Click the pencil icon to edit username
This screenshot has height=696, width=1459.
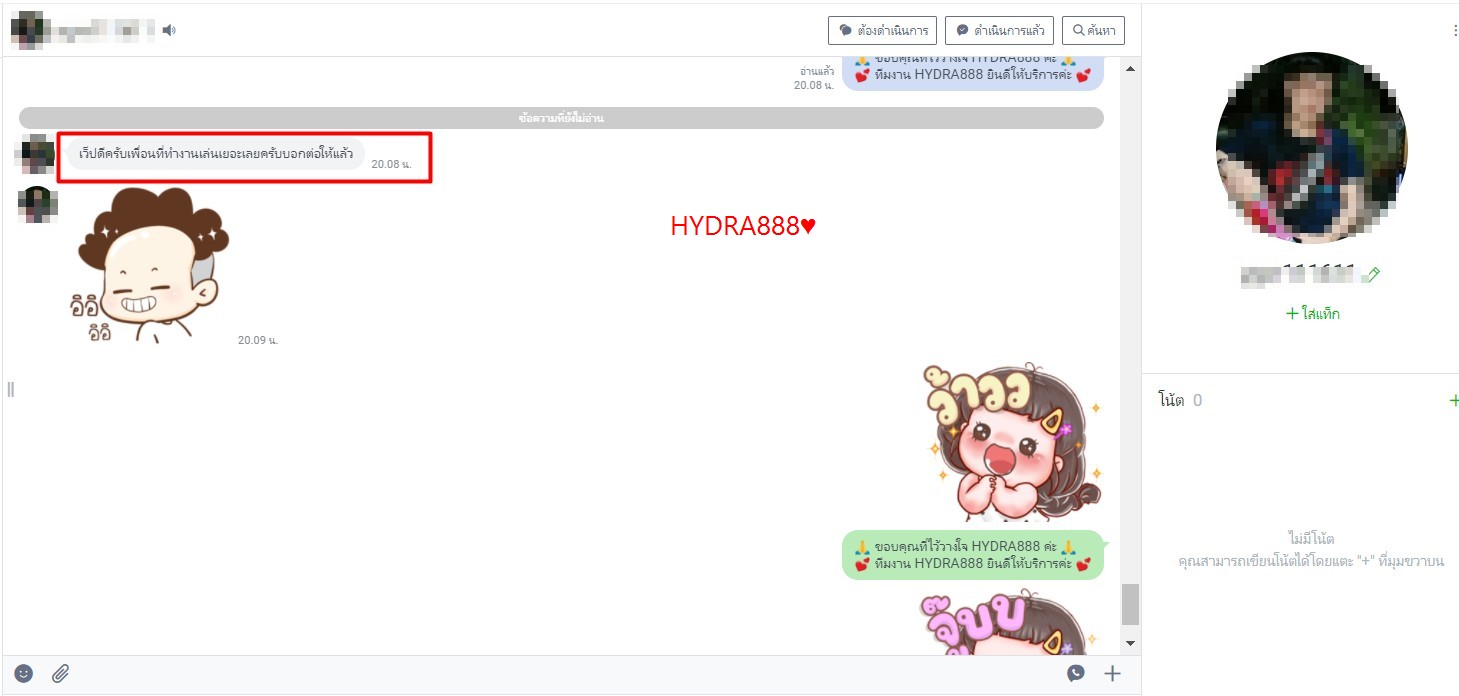[1373, 273]
